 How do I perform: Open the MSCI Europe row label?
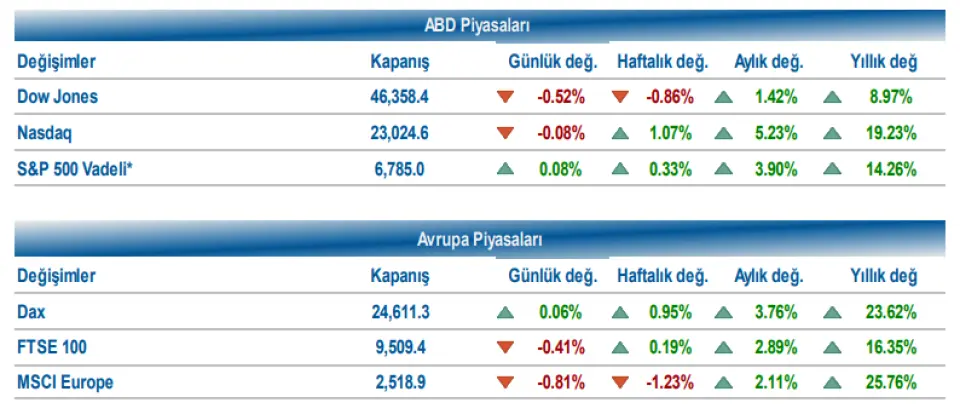click(x=65, y=382)
